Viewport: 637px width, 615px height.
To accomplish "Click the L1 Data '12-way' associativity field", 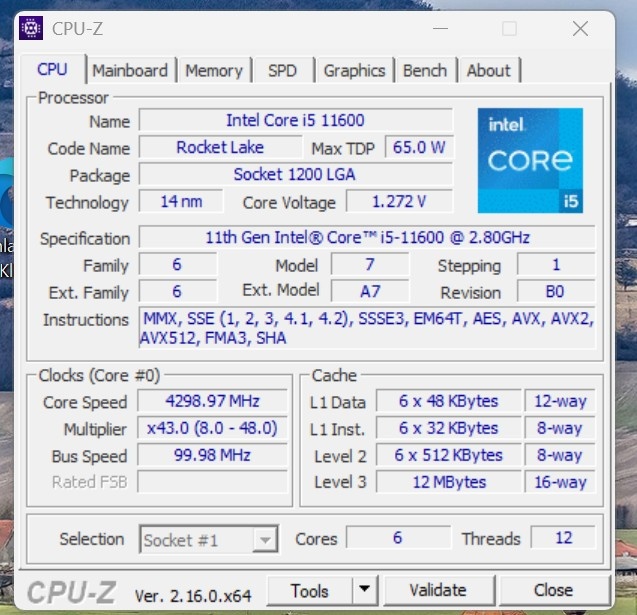I will (560, 401).
